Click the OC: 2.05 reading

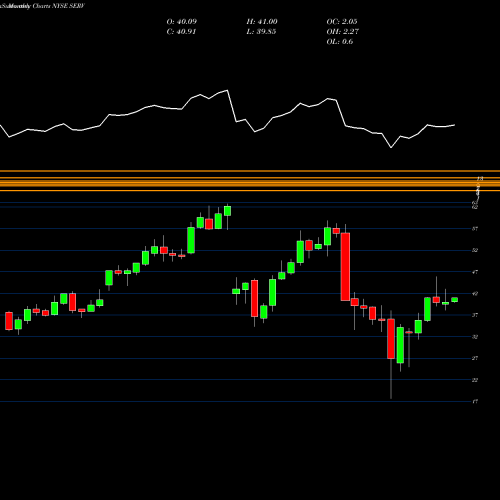point(342,22)
